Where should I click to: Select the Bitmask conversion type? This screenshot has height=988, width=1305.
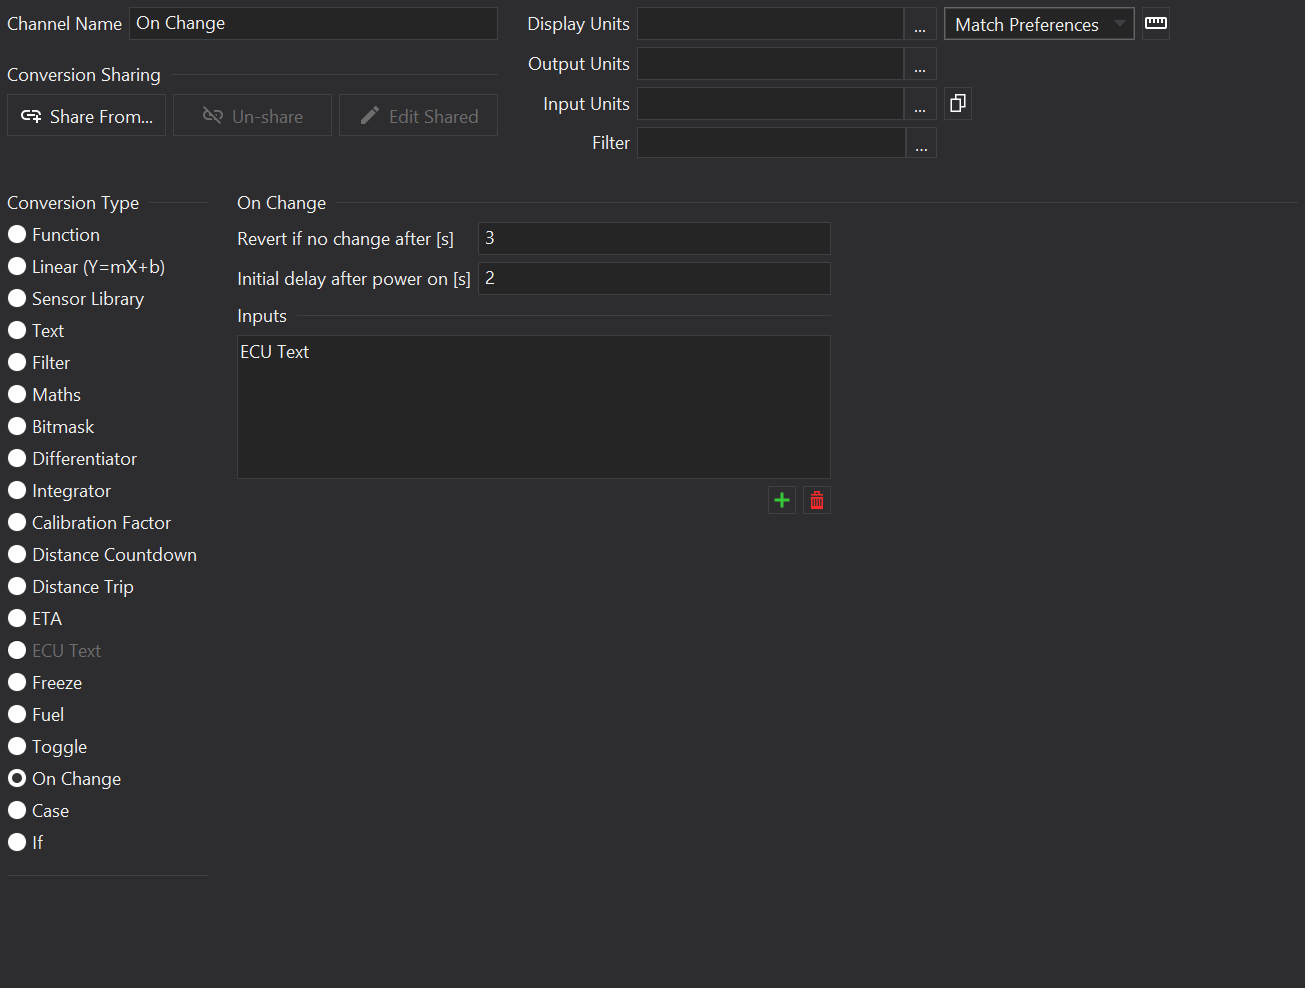tap(17, 427)
